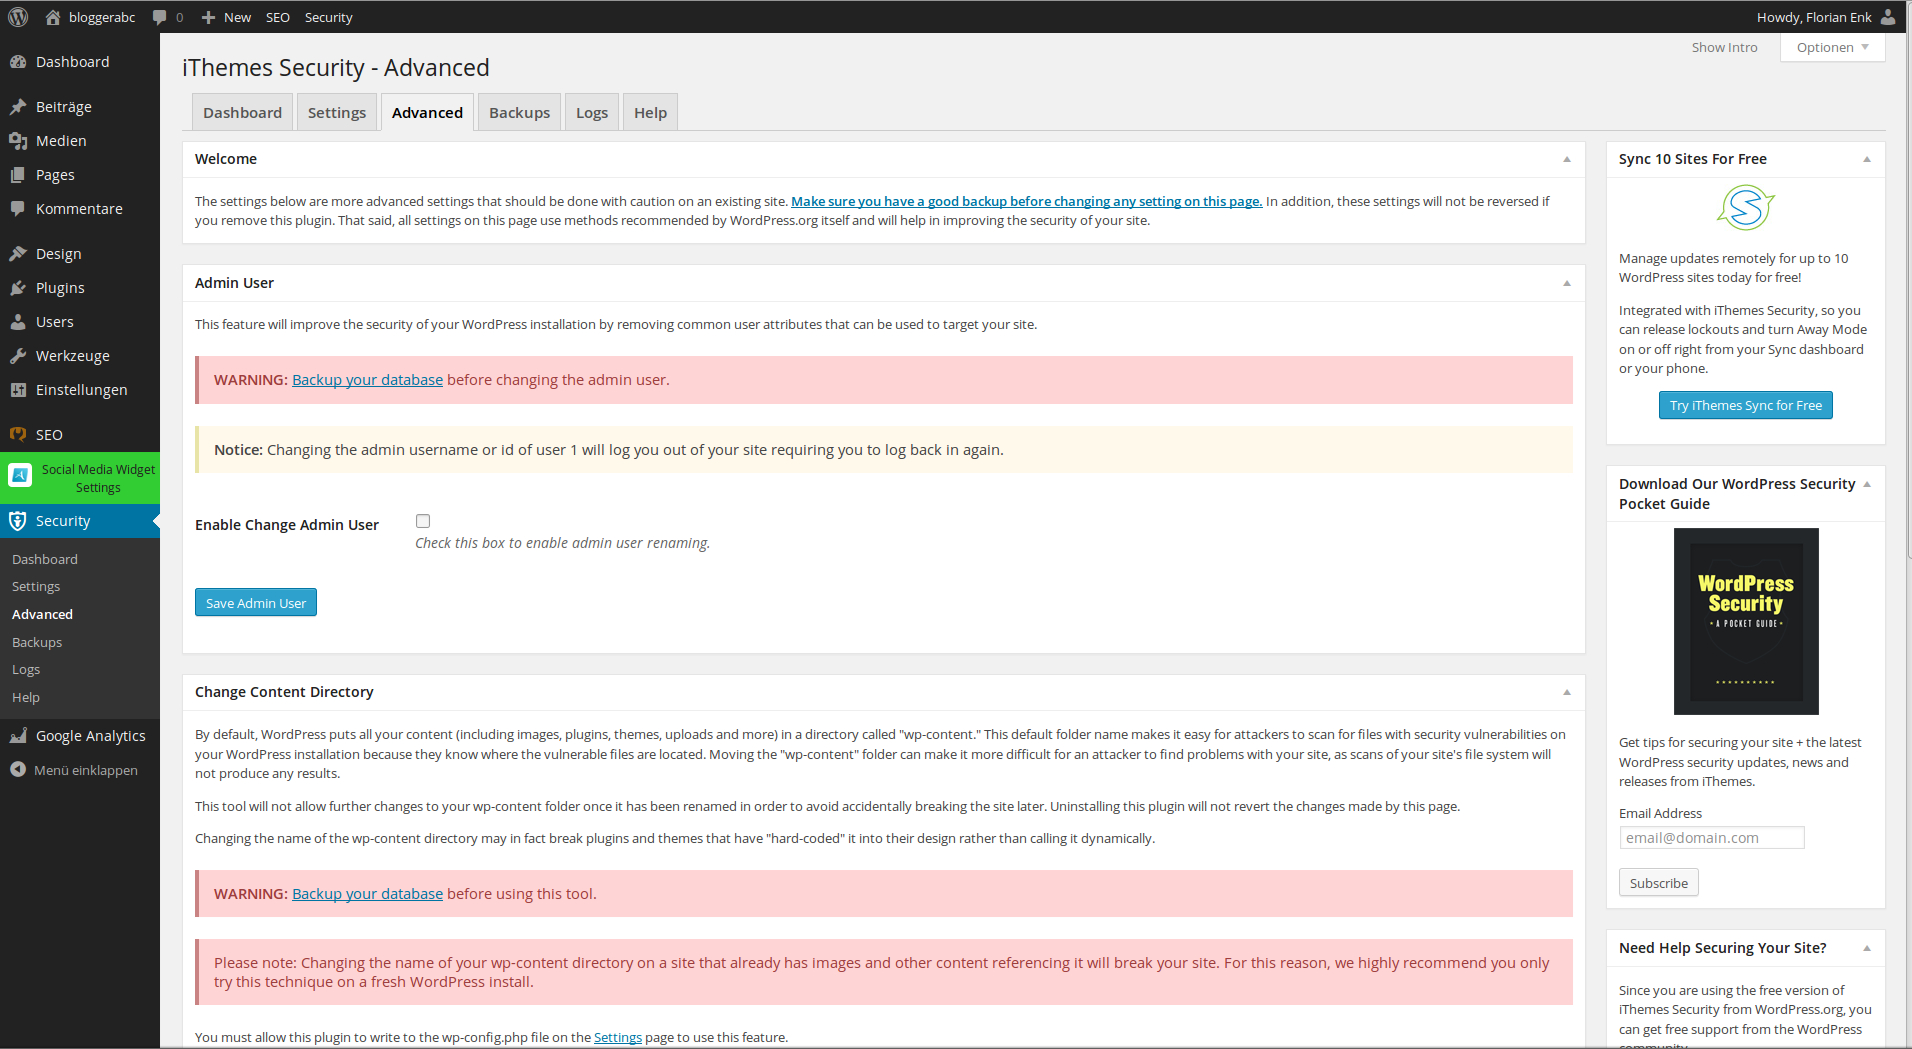The width and height of the screenshot is (1912, 1049).
Task: Click the New plus icon in admin bar
Action: click(208, 17)
